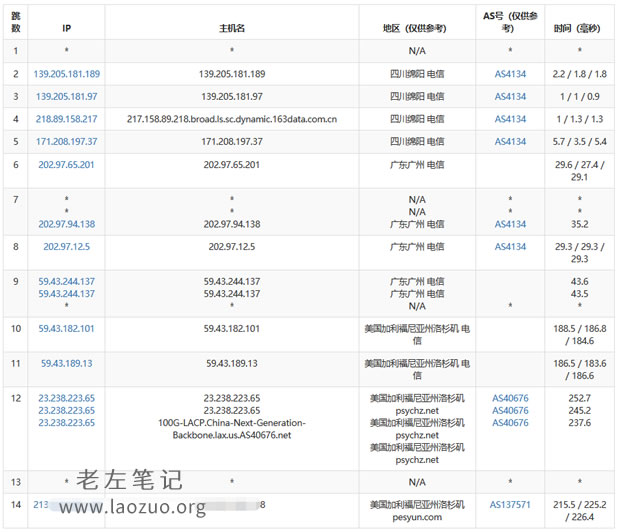Open the 59.43.189.13 IP link

(66, 363)
